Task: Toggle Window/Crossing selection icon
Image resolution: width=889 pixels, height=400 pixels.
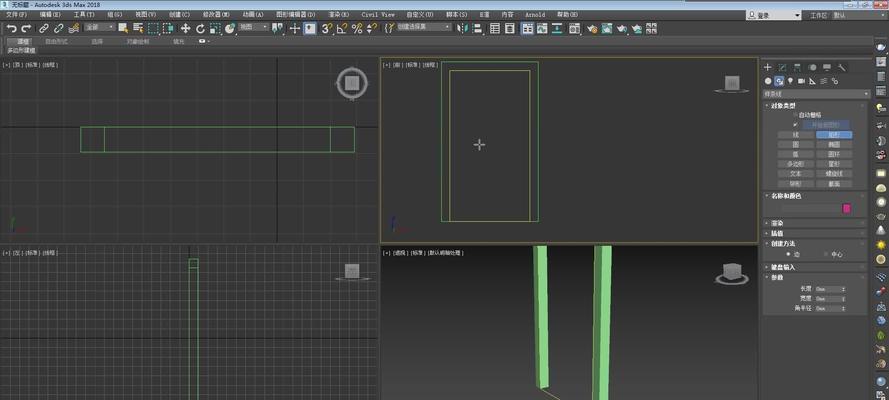Action: click(x=168, y=28)
